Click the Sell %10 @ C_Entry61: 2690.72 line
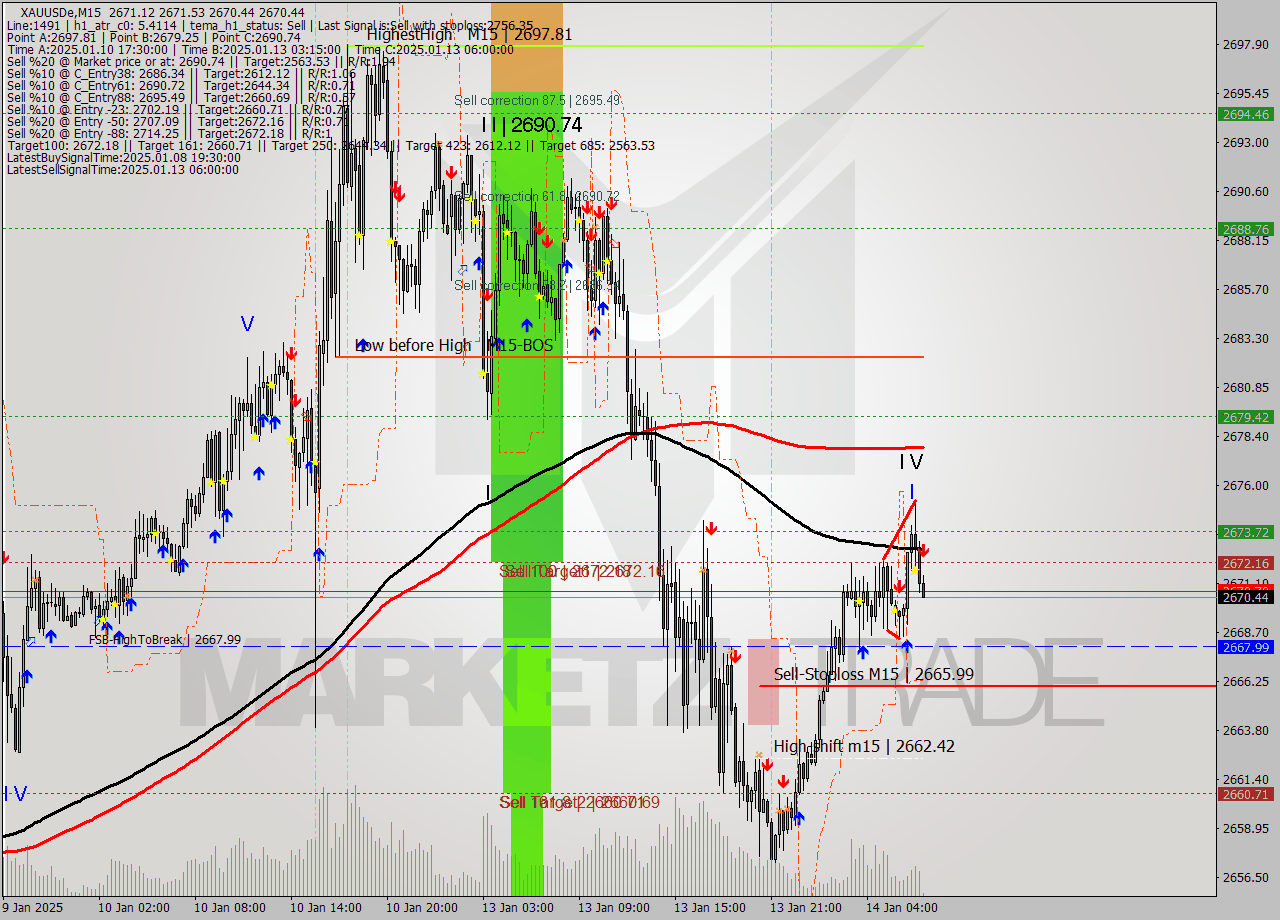Screen dimensions: 1280x920 [181, 85]
